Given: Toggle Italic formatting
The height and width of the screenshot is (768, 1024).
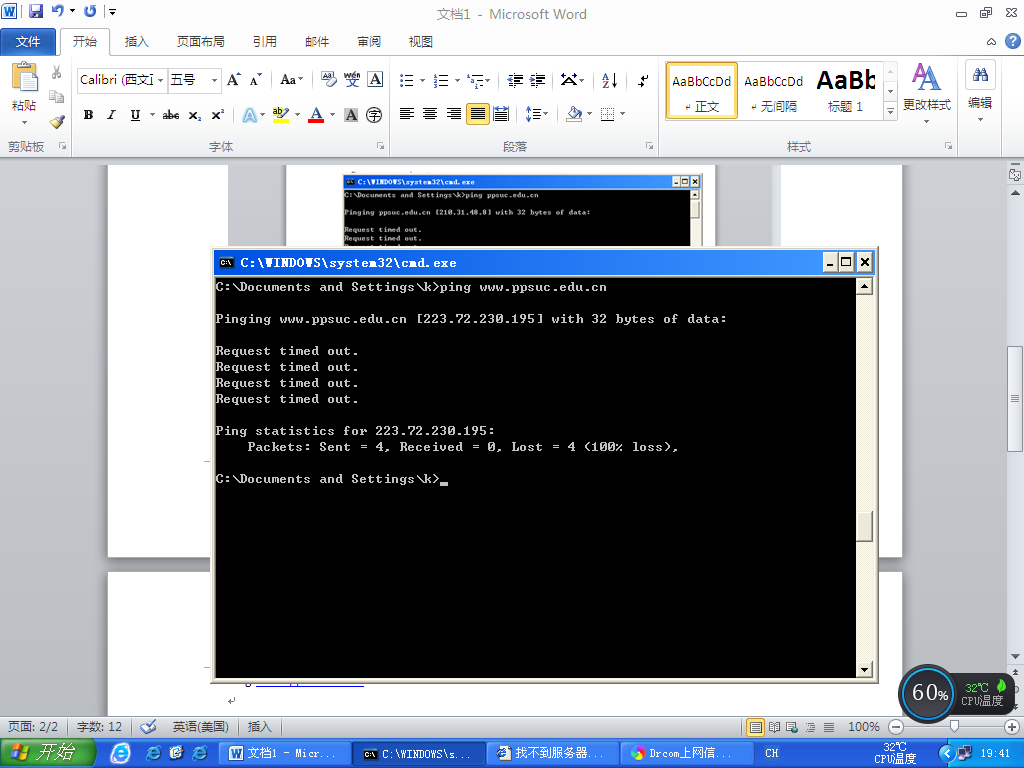Looking at the screenshot, I should point(111,115).
